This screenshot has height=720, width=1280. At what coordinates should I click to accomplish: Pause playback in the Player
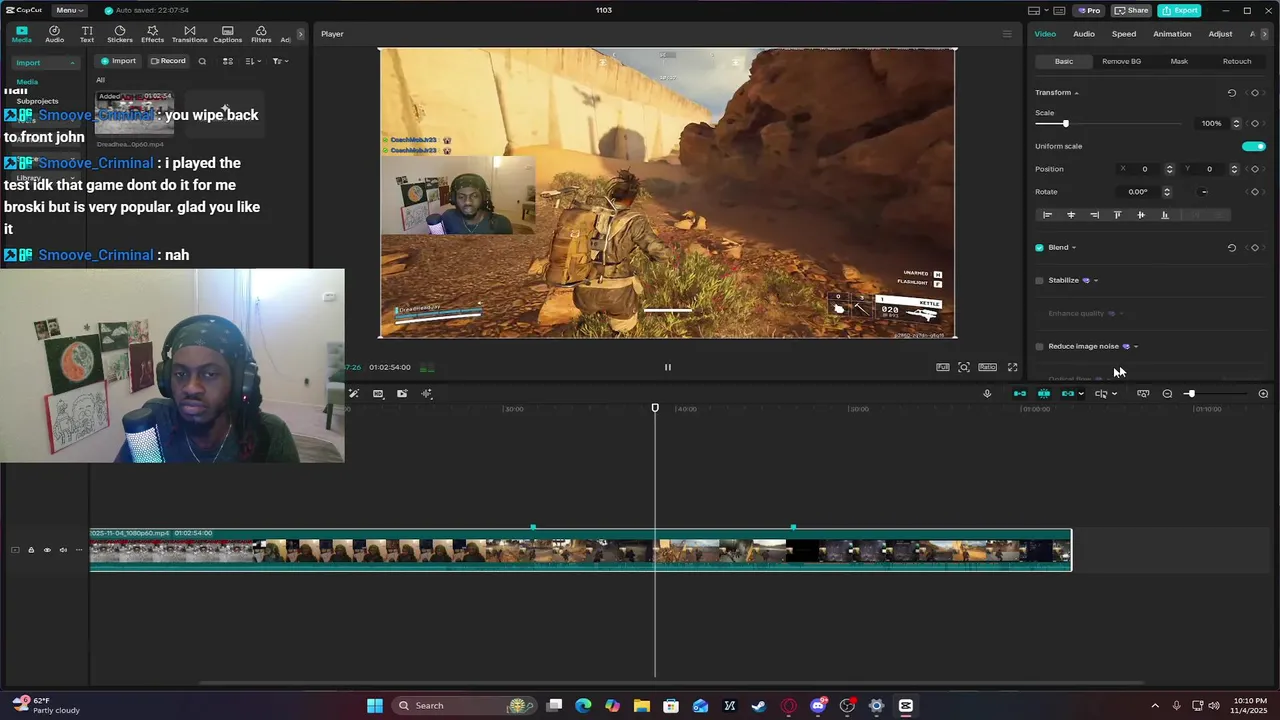click(x=668, y=367)
